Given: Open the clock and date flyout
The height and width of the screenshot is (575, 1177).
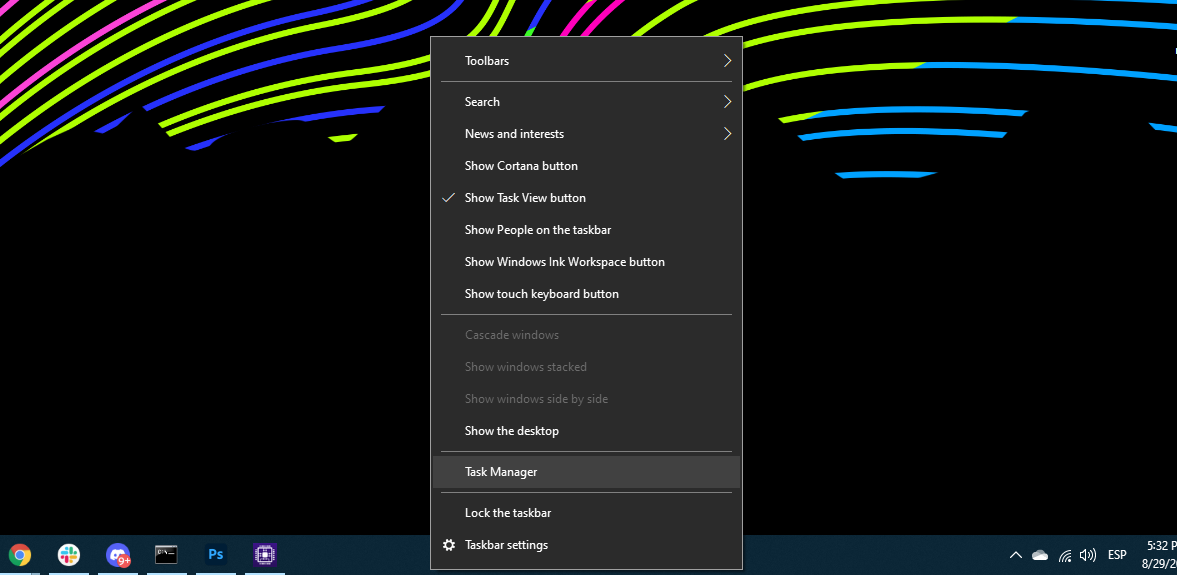Looking at the screenshot, I should pyautogui.click(x=1159, y=555).
